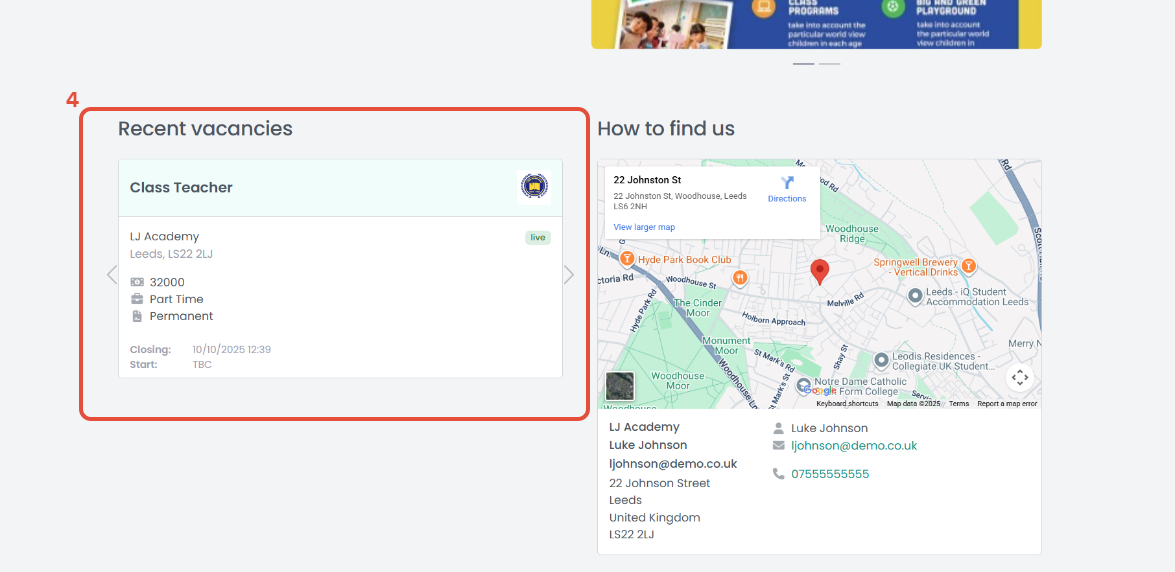Click closing date 10/10/2025 12:39
The width and height of the screenshot is (1175, 572).
pyautogui.click(x=232, y=349)
